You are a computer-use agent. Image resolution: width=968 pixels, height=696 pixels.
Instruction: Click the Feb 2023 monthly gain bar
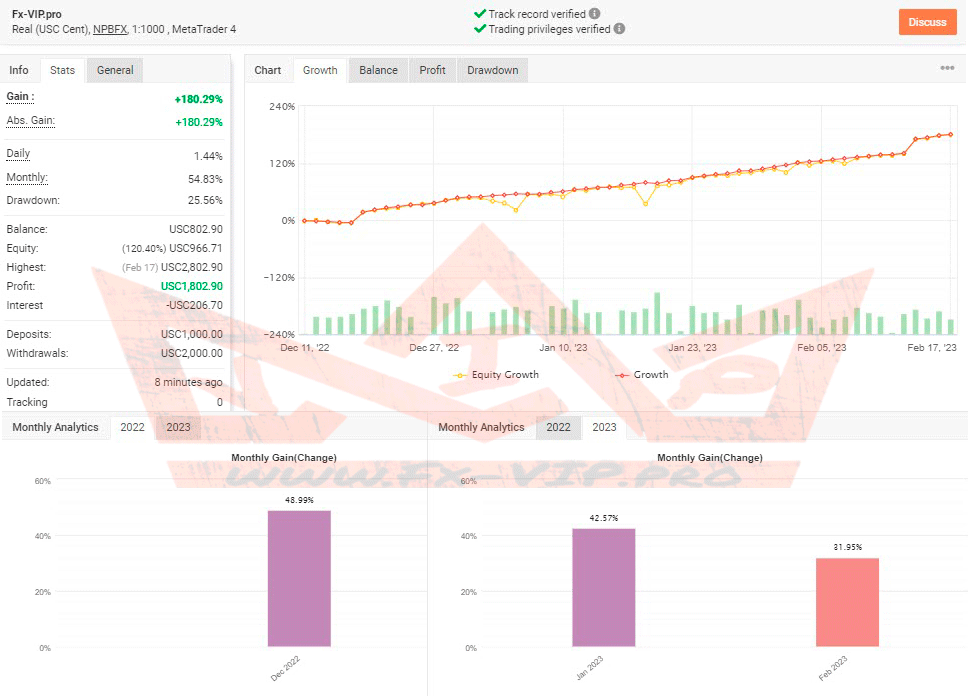pos(847,602)
